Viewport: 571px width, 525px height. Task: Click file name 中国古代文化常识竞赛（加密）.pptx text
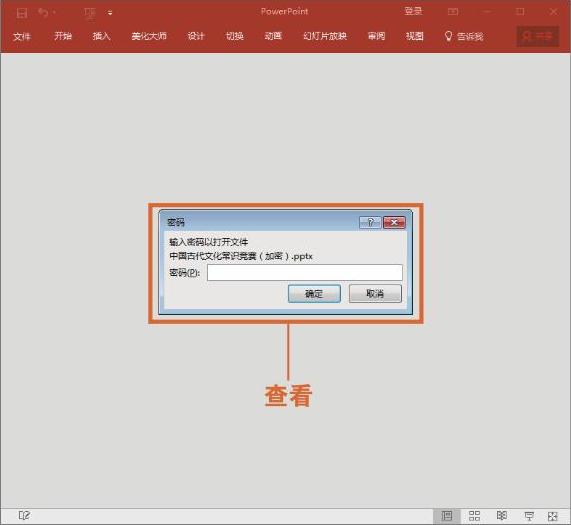241,256
